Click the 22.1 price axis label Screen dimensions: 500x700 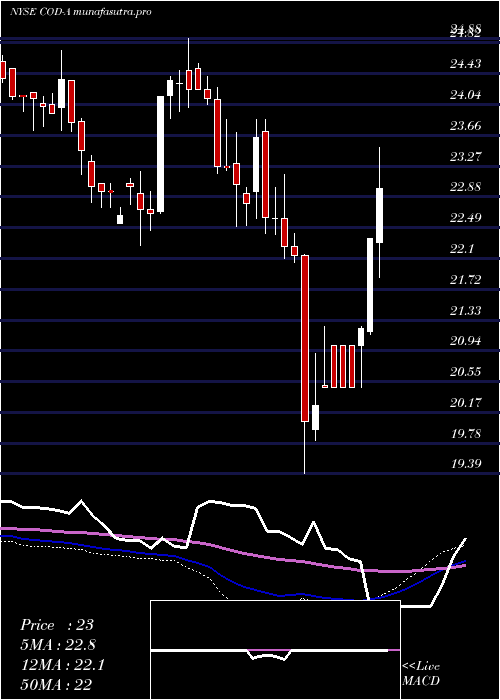click(462, 249)
